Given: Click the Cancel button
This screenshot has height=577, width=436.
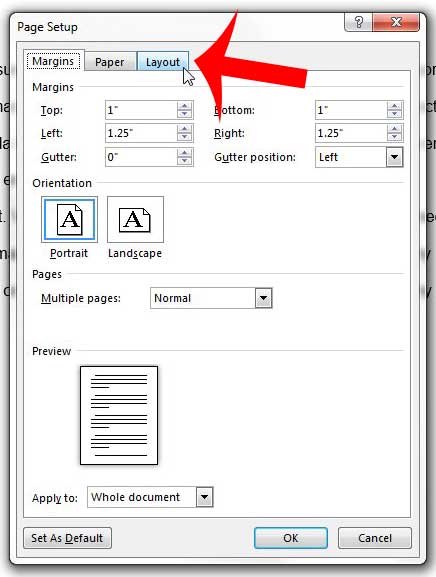Looking at the screenshot, I should click(x=375, y=538).
